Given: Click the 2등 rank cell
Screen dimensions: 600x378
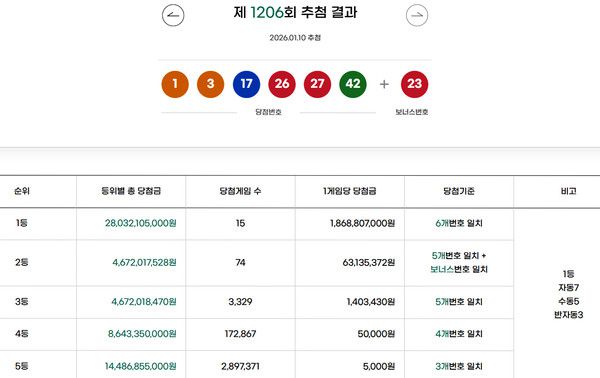Looking at the screenshot, I should coord(22,262).
